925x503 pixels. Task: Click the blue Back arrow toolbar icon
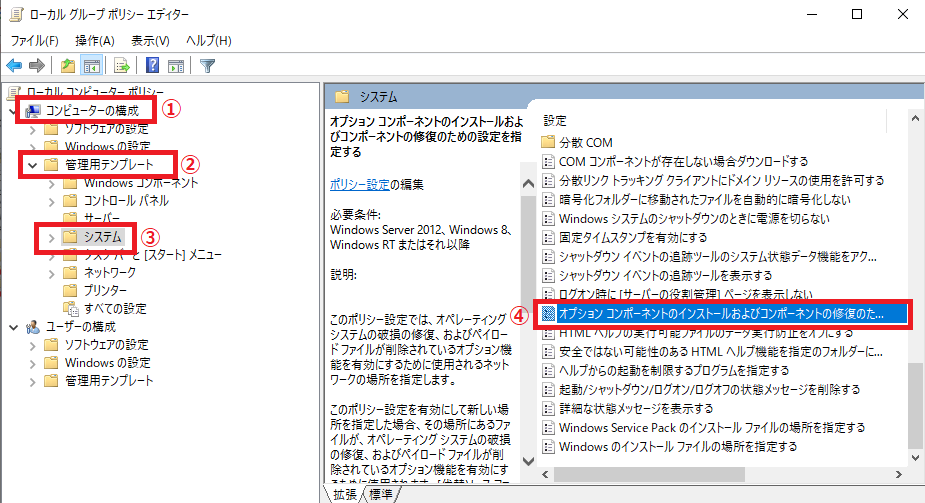click(x=15, y=66)
